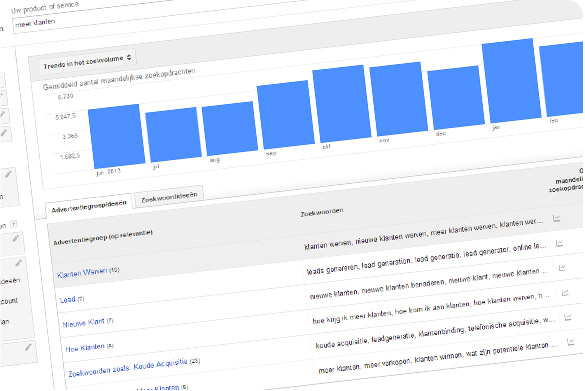Click the 3.365 y-axis label

coord(70,136)
